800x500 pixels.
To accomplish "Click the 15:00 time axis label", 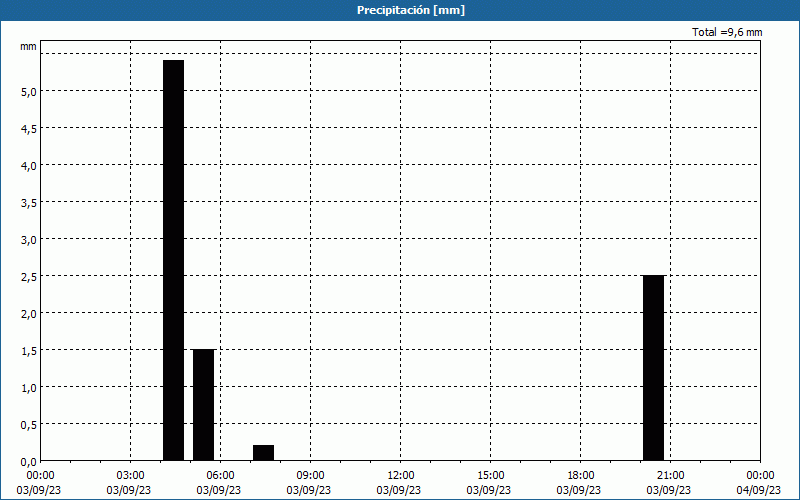I will pyautogui.click(x=491, y=476).
